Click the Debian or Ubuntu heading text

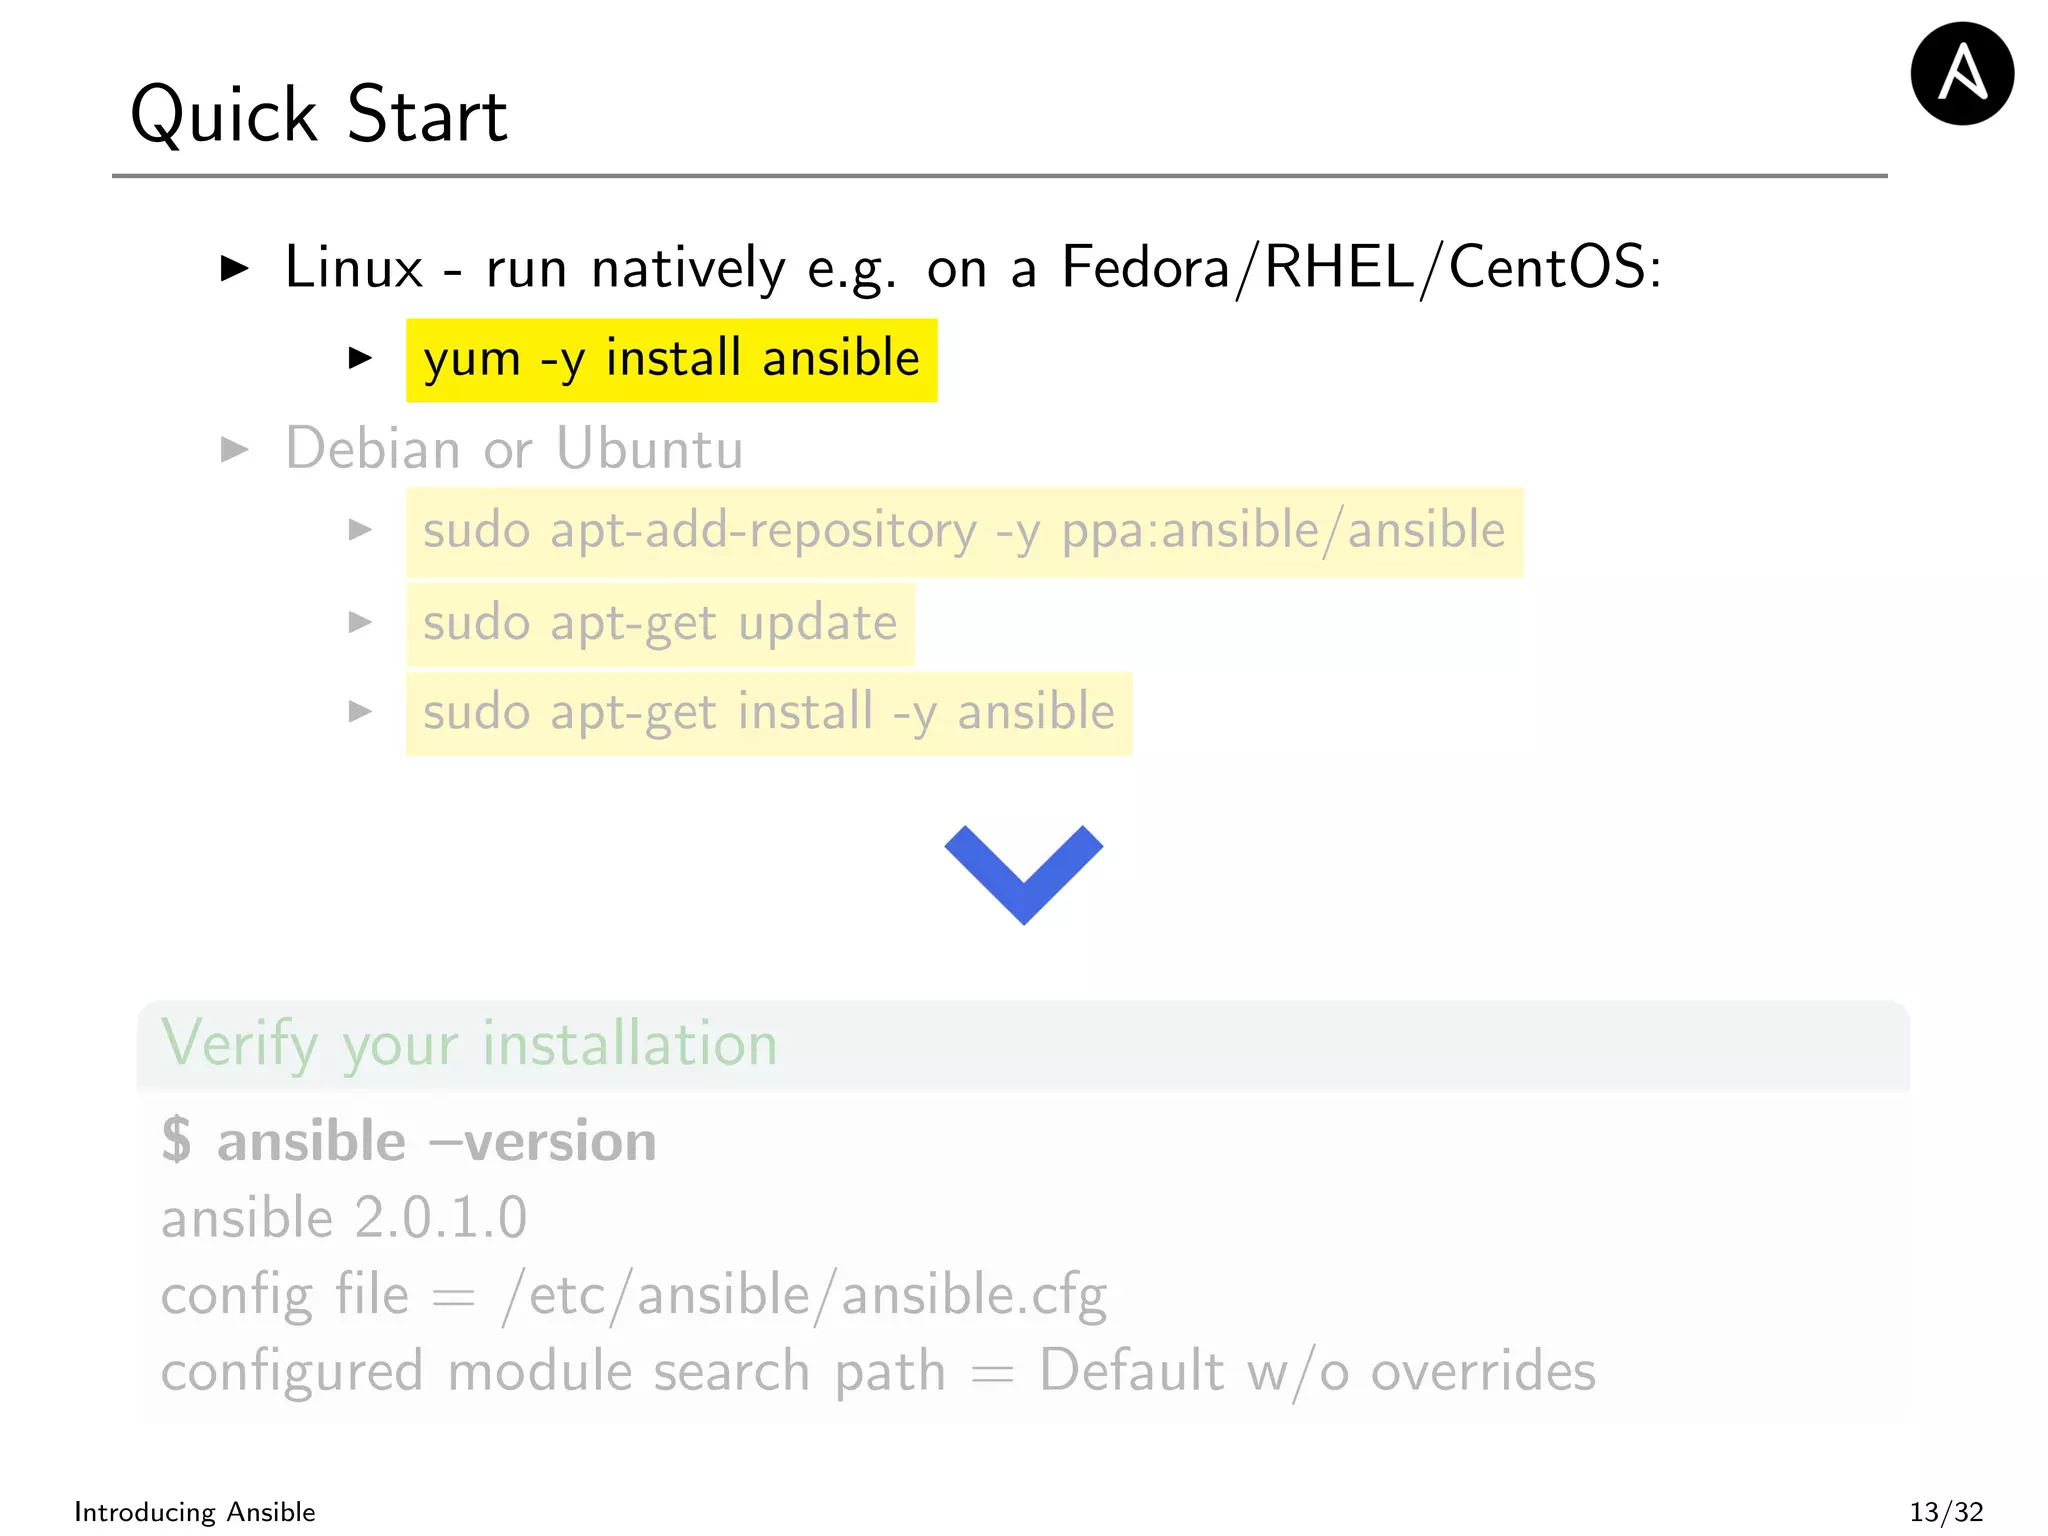click(x=514, y=449)
